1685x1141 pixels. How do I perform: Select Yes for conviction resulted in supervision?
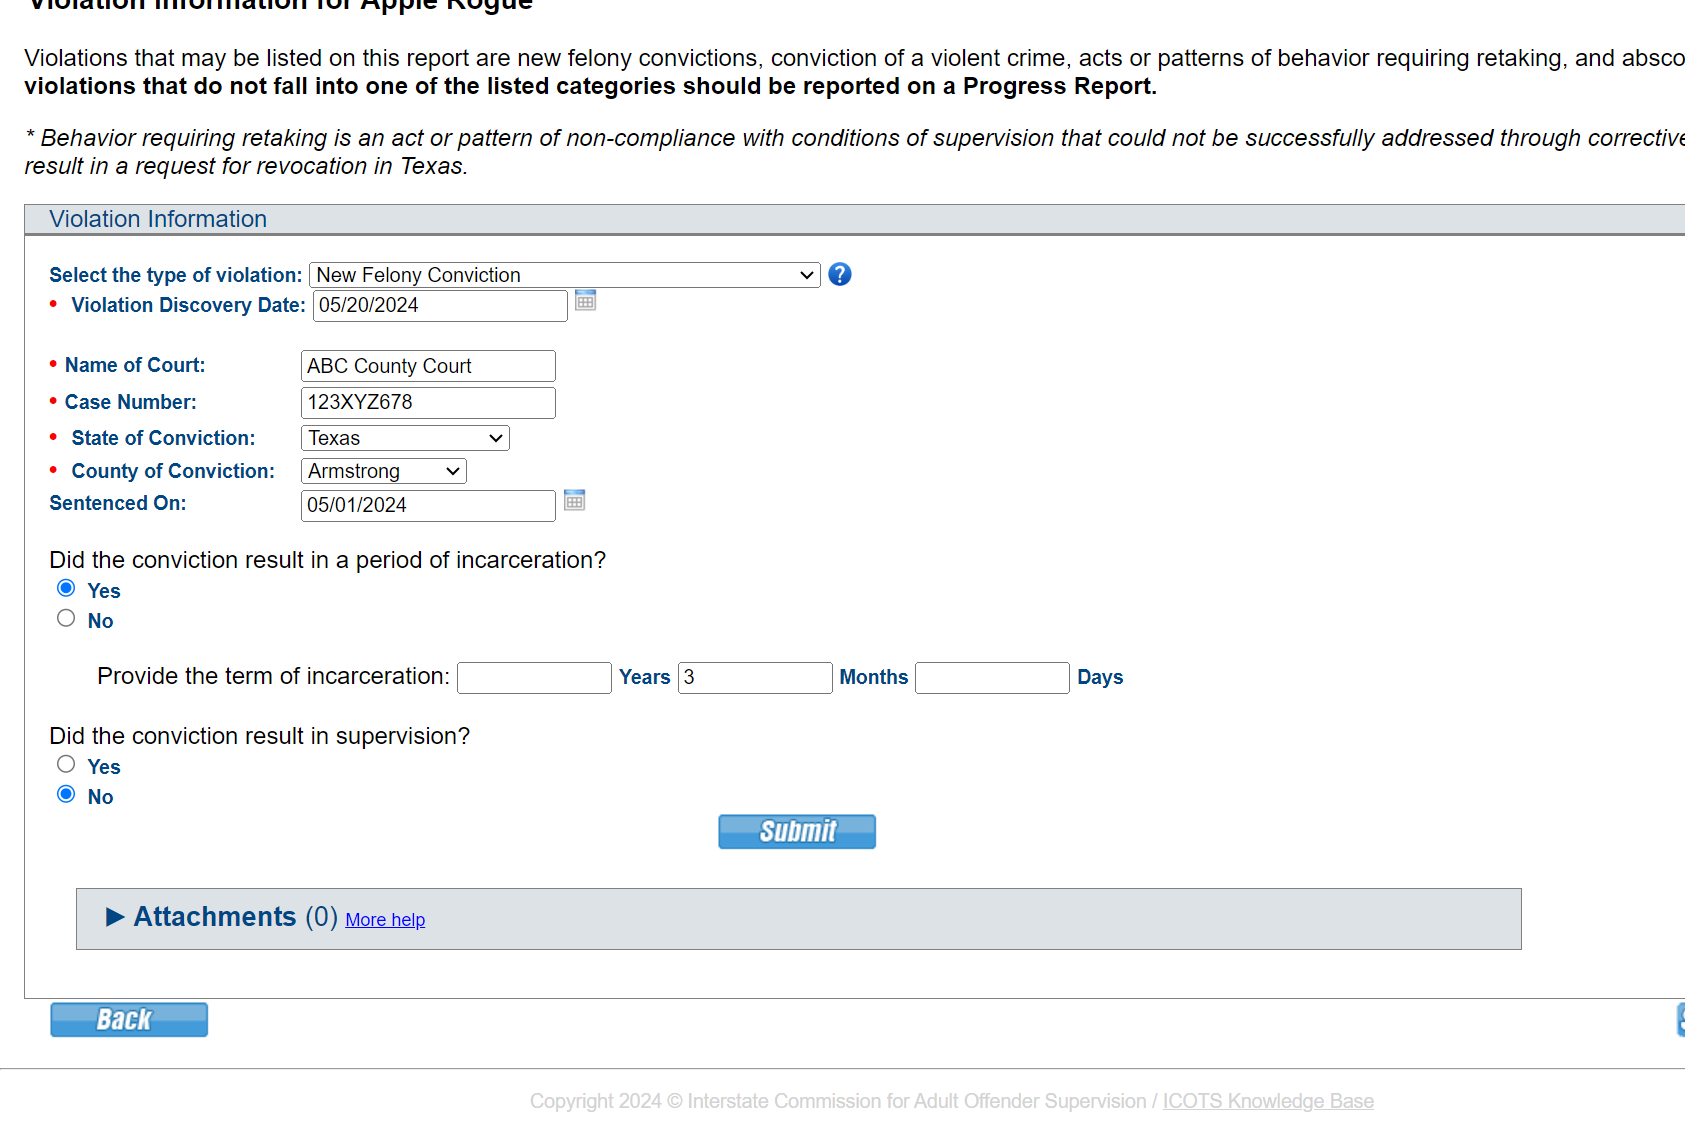tap(66, 764)
